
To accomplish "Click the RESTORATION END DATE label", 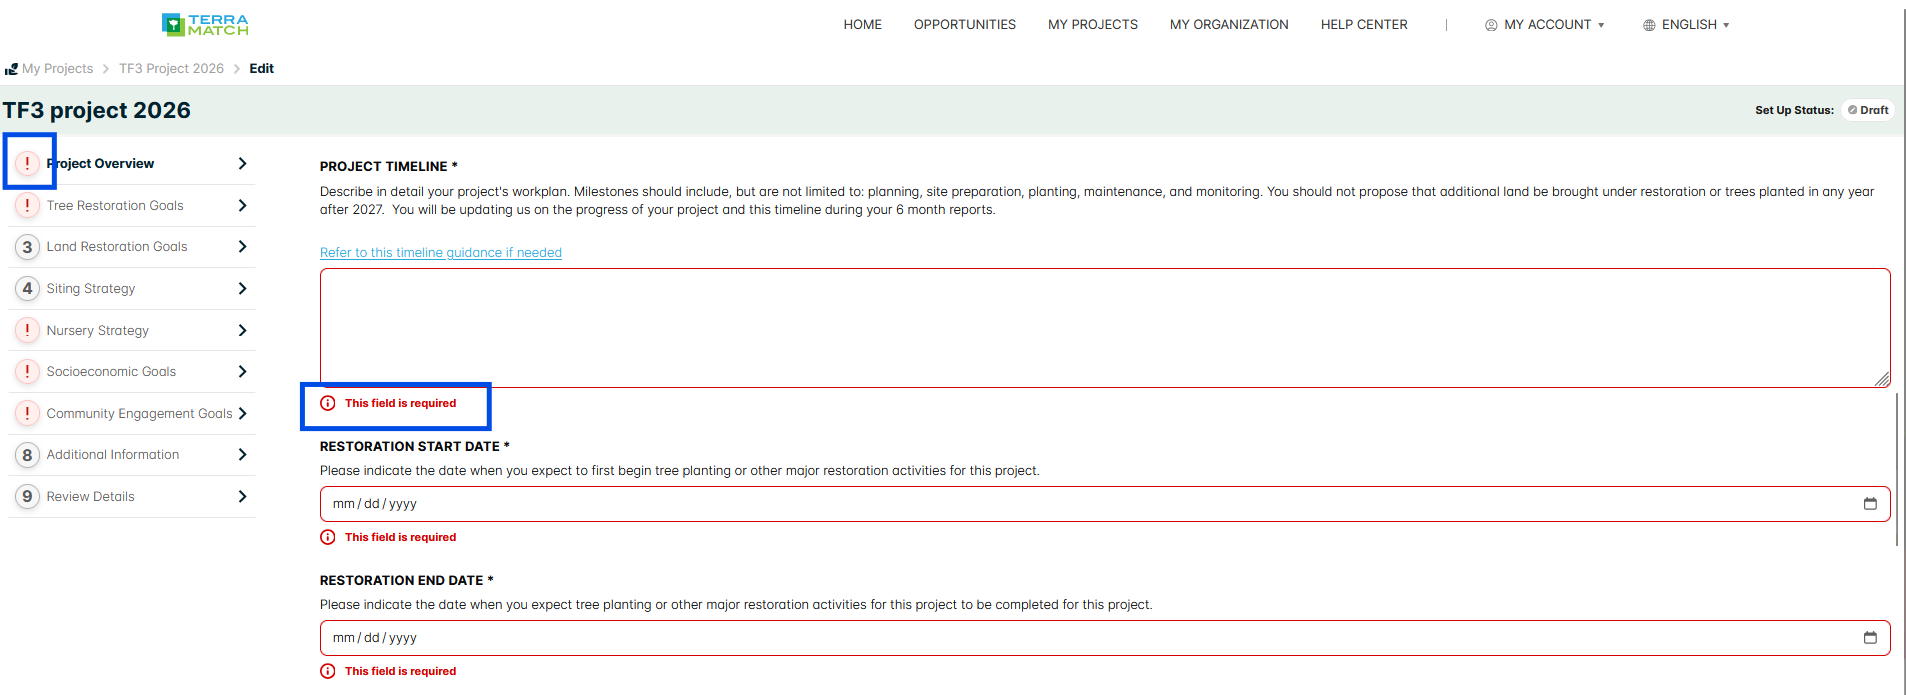I will click(x=407, y=581).
